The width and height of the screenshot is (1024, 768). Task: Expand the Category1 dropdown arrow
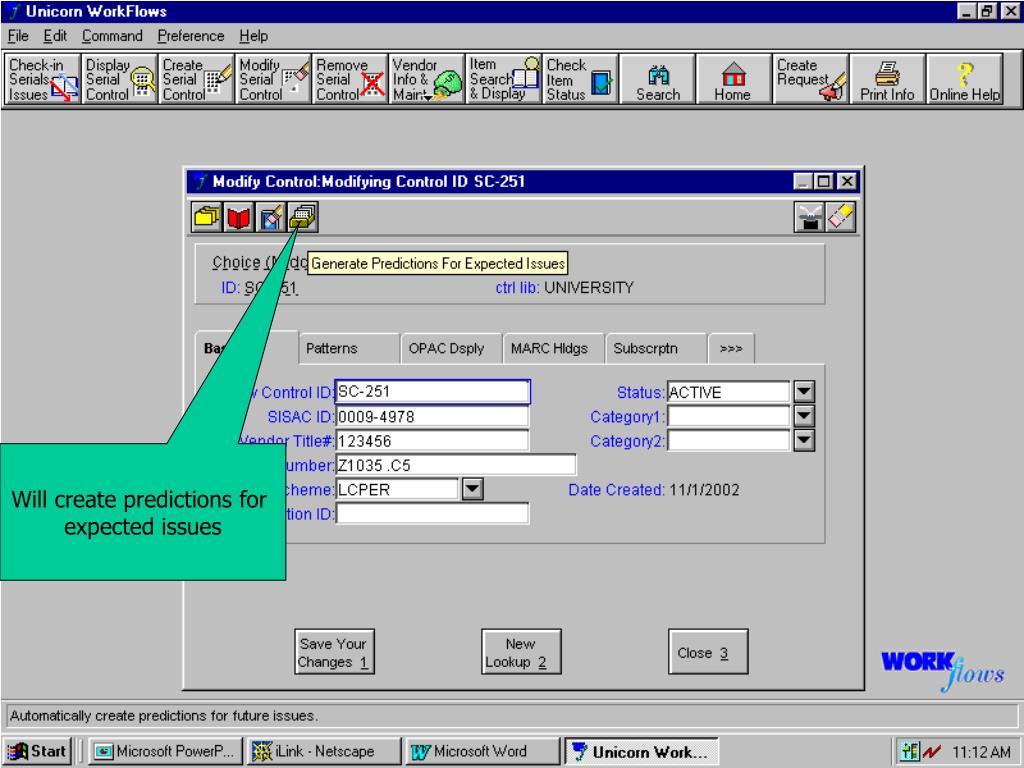pyautogui.click(x=804, y=416)
